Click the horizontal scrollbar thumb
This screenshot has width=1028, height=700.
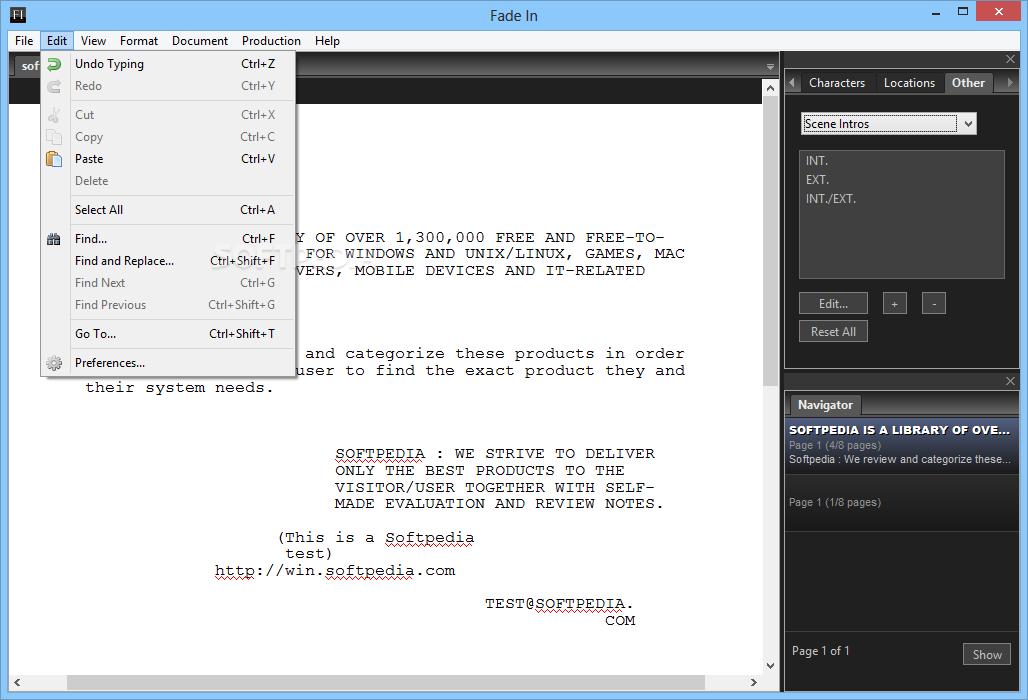[386, 682]
